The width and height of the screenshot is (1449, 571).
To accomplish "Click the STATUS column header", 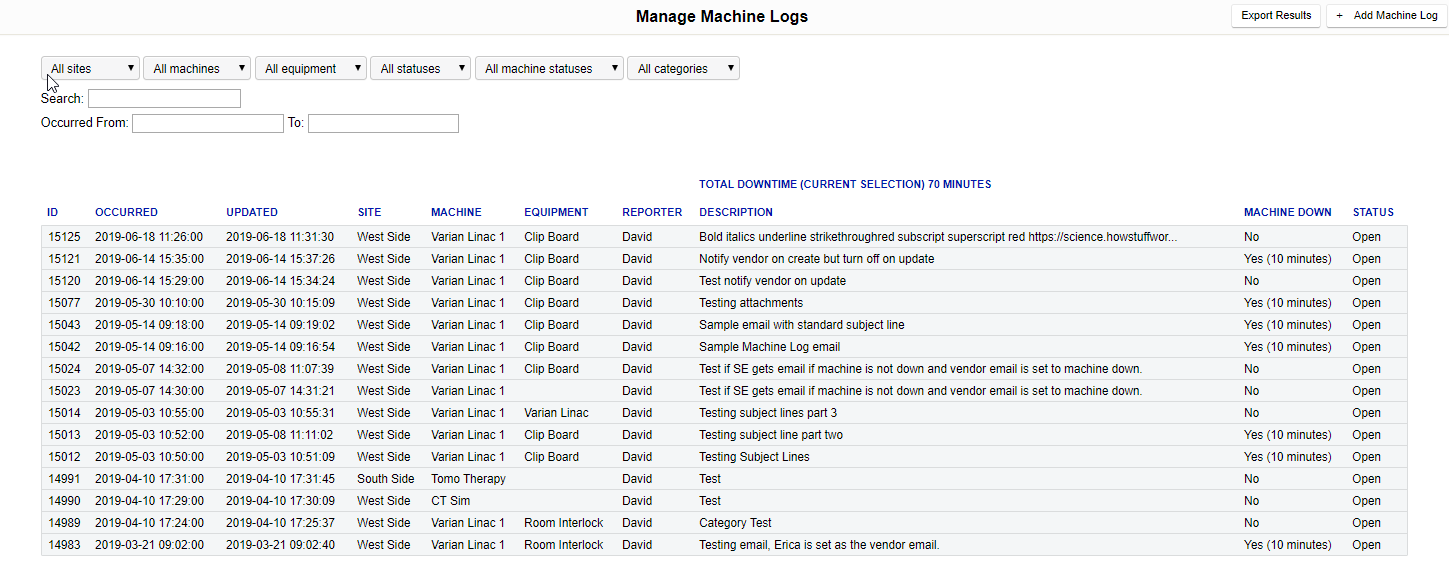I will pyautogui.click(x=1372, y=212).
